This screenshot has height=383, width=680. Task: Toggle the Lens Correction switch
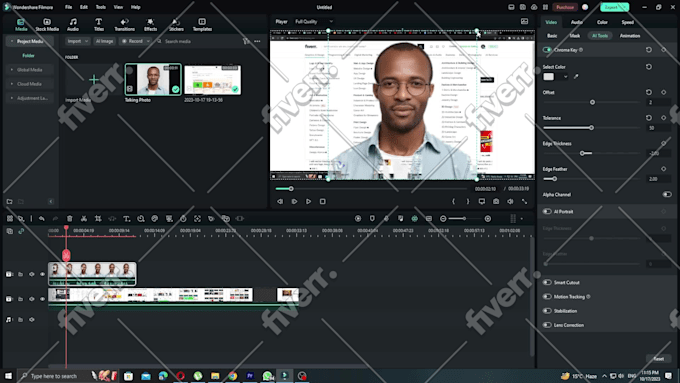pos(547,325)
